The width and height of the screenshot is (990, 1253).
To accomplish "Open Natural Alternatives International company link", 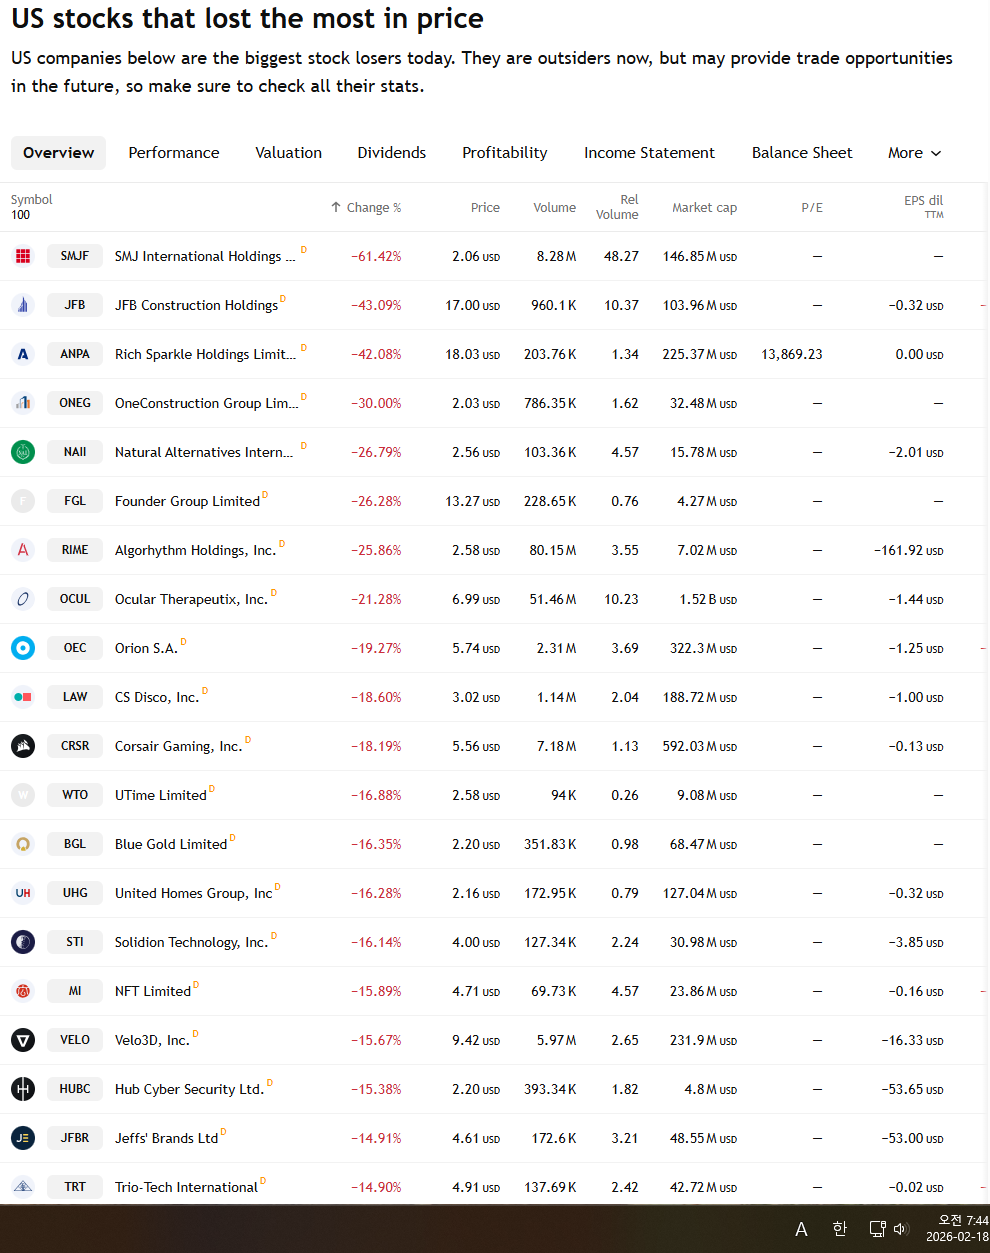I will tap(204, 453).
